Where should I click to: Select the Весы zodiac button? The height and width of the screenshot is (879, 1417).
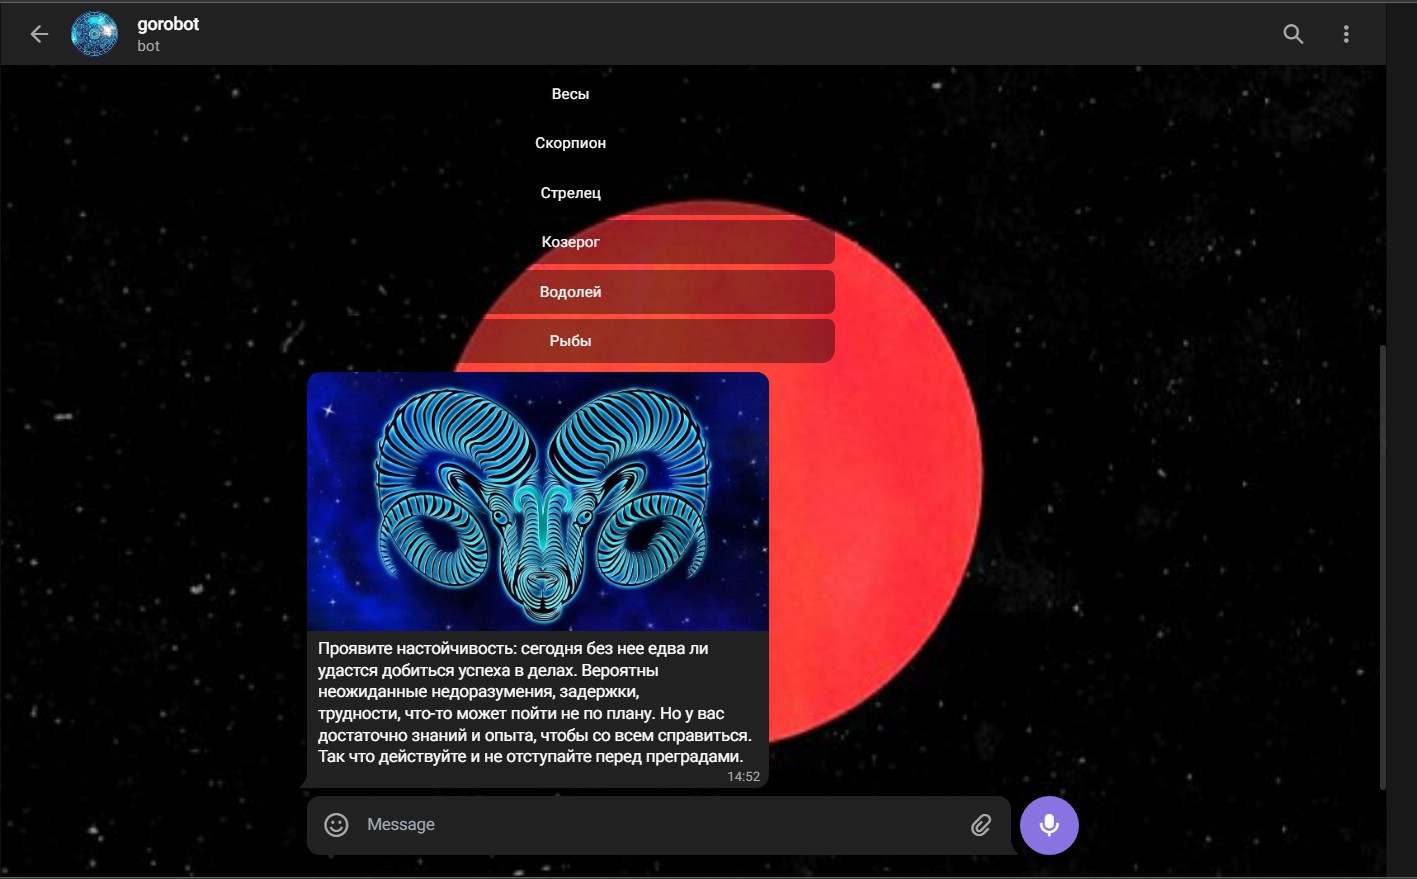coord(570,94)
